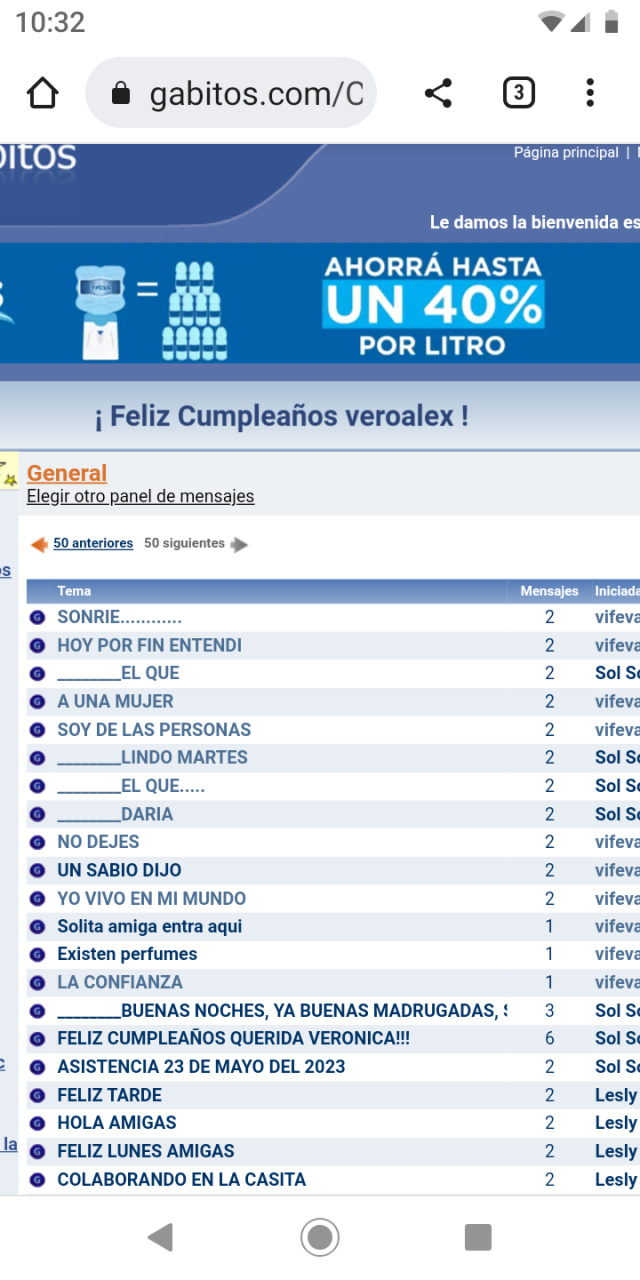Click the gray right arrow for next topics
Image resolution: width=640 pixels, height=1280 pixels.
(239, 544)
